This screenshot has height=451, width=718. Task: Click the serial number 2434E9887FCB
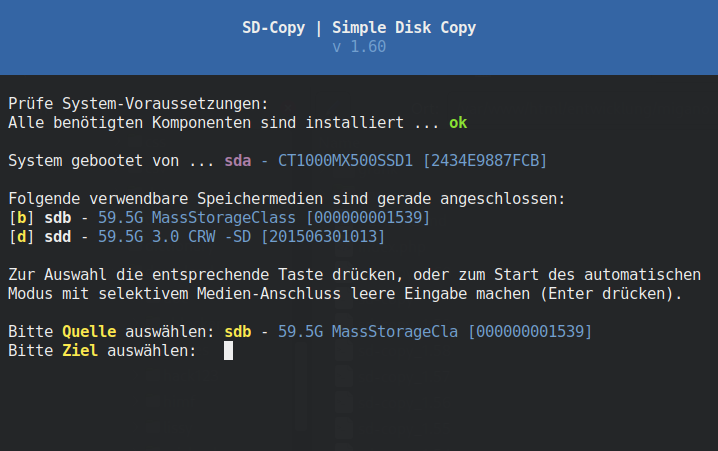485,160
